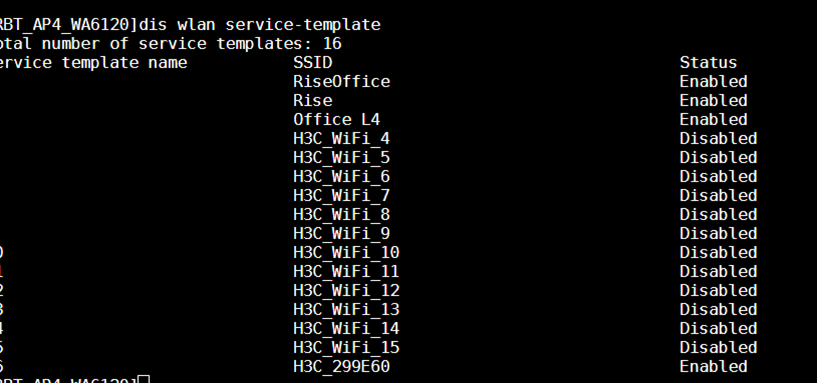Click the H3C_WiFi_4 SSID text
The width and height of the screenshot is (817, 384).
coord(341,138)
